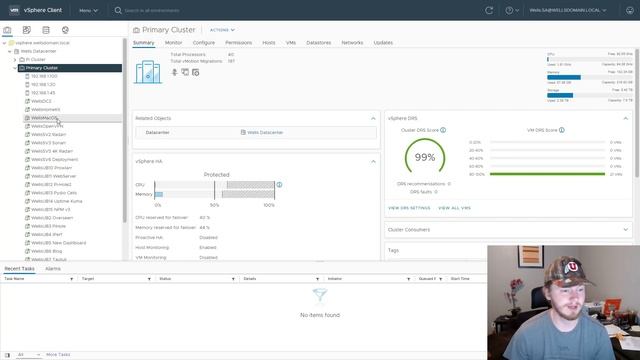
Task: Open the Networking inventory view icon
Action: pos(65,30)
